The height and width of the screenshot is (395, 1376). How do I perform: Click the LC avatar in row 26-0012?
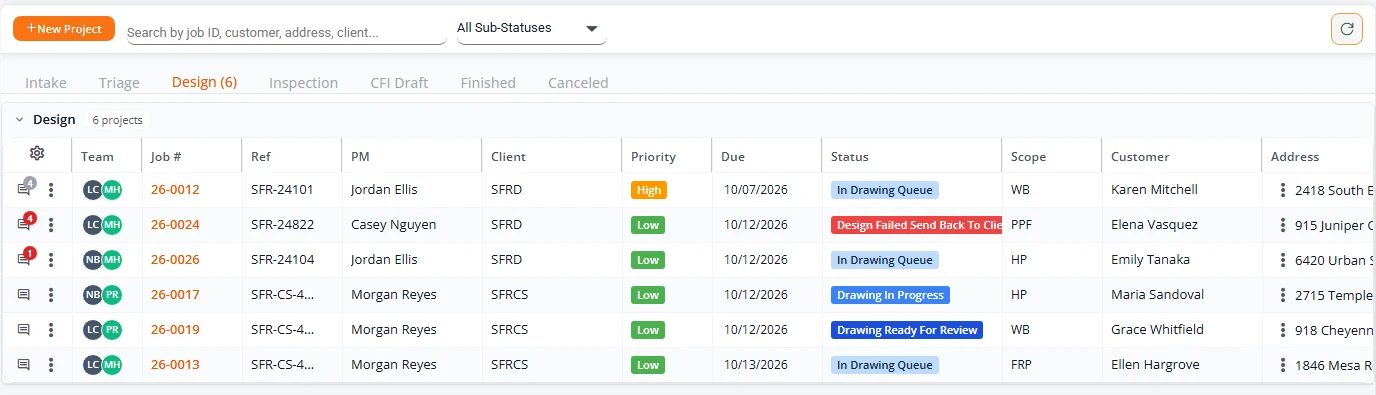[93, 190]
